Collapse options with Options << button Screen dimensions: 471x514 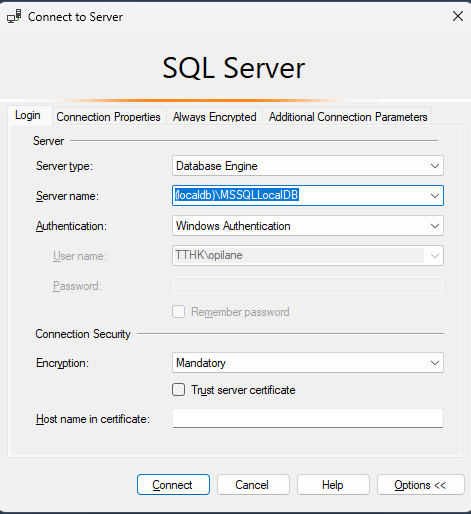pos(421,485)
